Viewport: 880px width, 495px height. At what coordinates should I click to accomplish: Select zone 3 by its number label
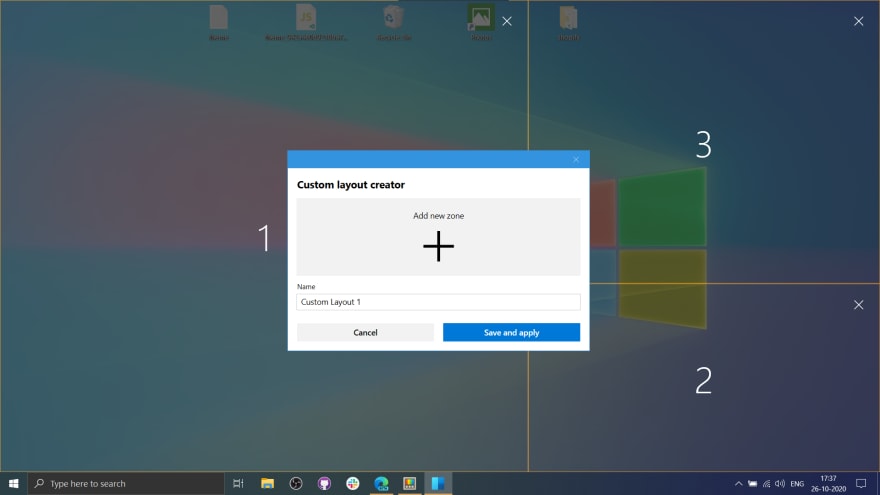click(703, 145)
